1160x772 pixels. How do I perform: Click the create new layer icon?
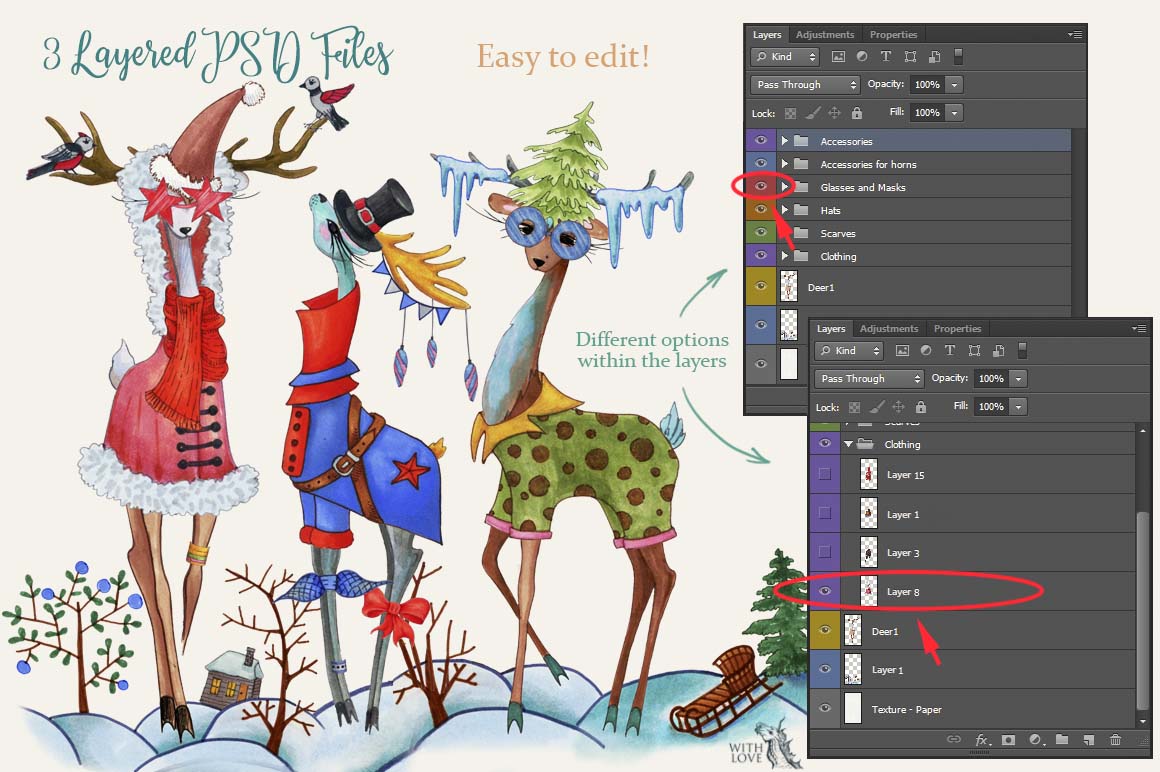click(x=1088, y=740)
